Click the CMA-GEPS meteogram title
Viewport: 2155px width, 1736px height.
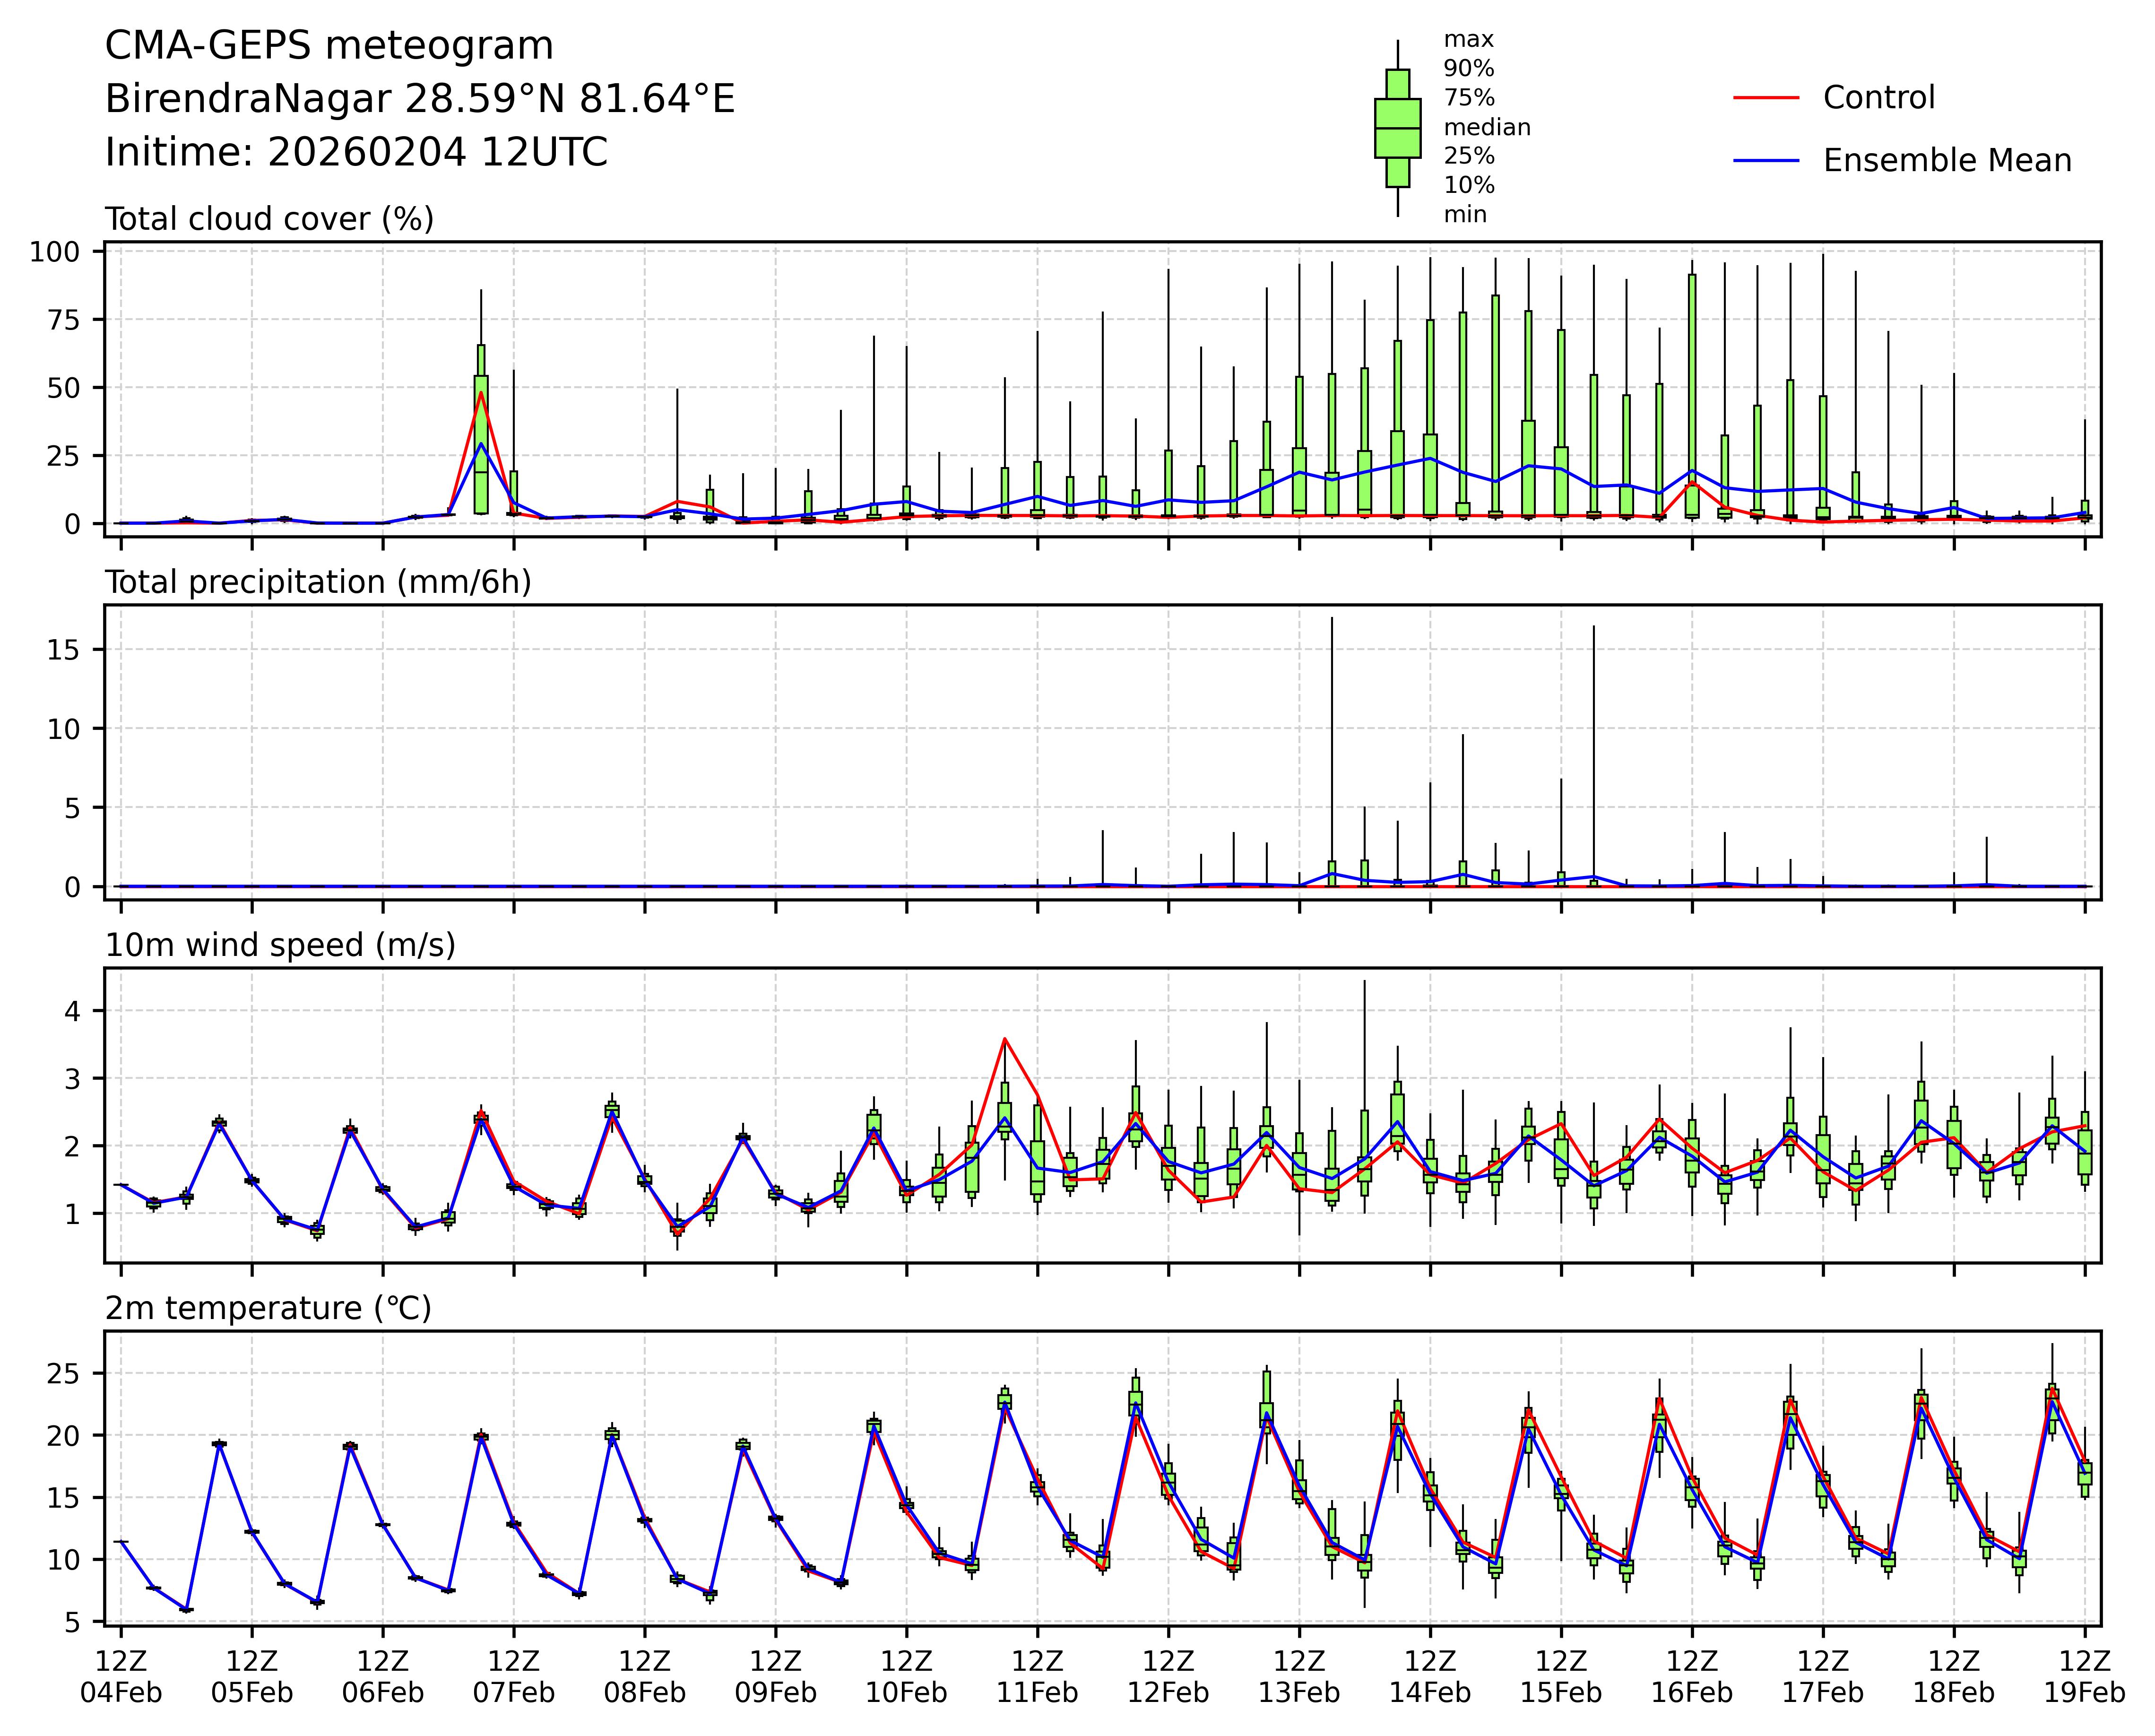[329, 46]
